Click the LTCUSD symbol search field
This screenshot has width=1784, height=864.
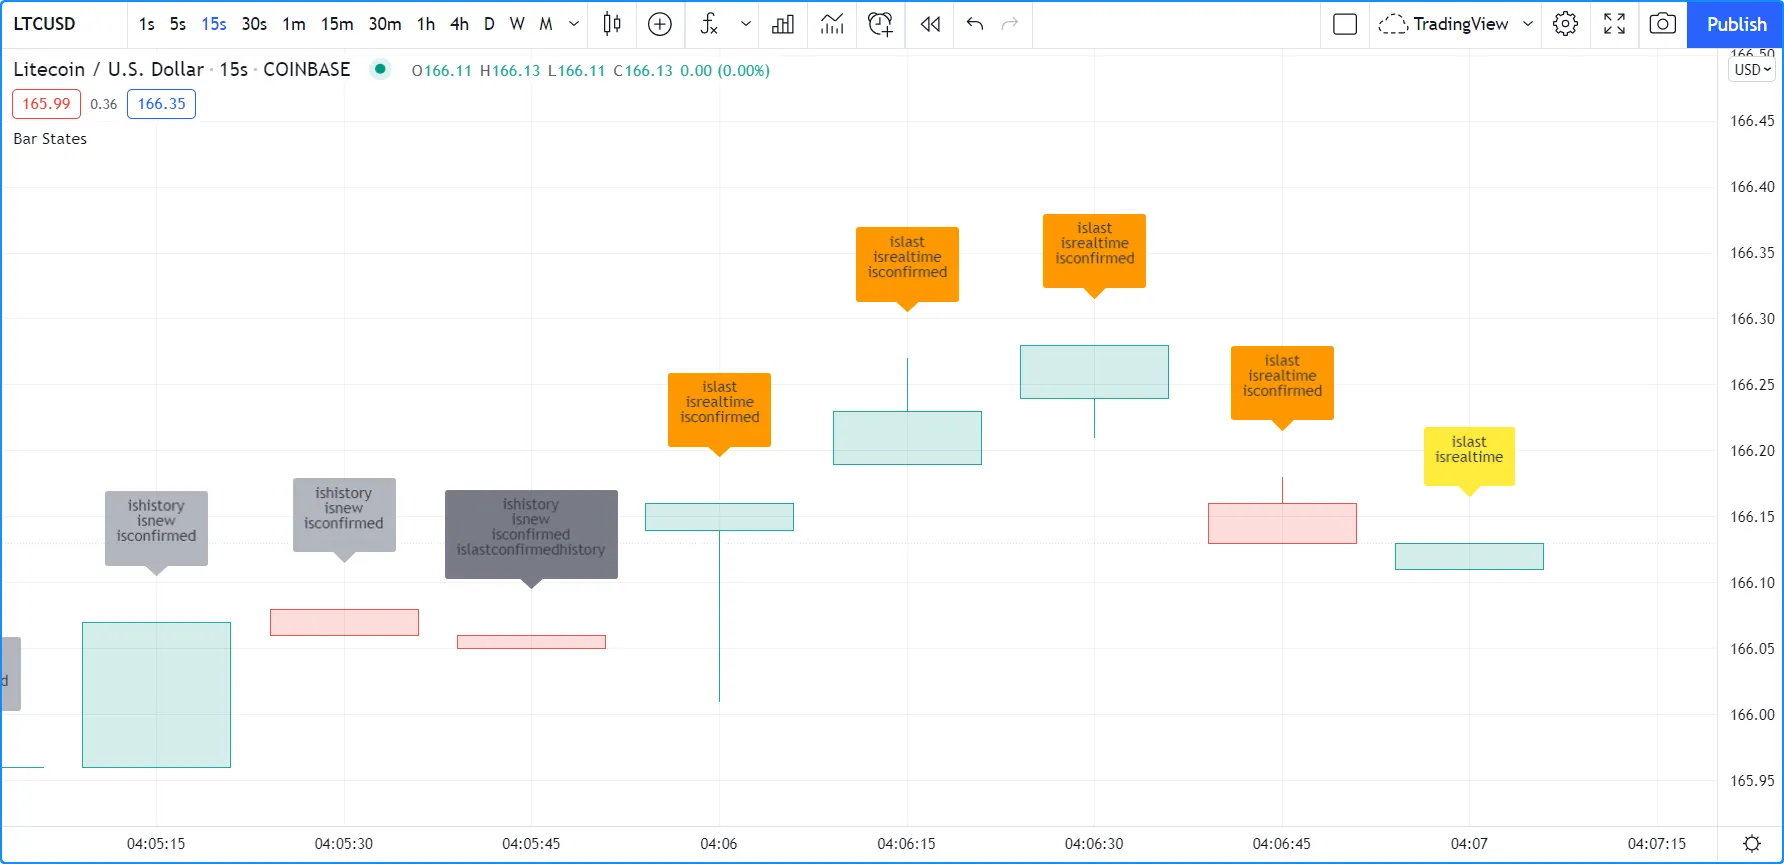[x=45, y=24]
